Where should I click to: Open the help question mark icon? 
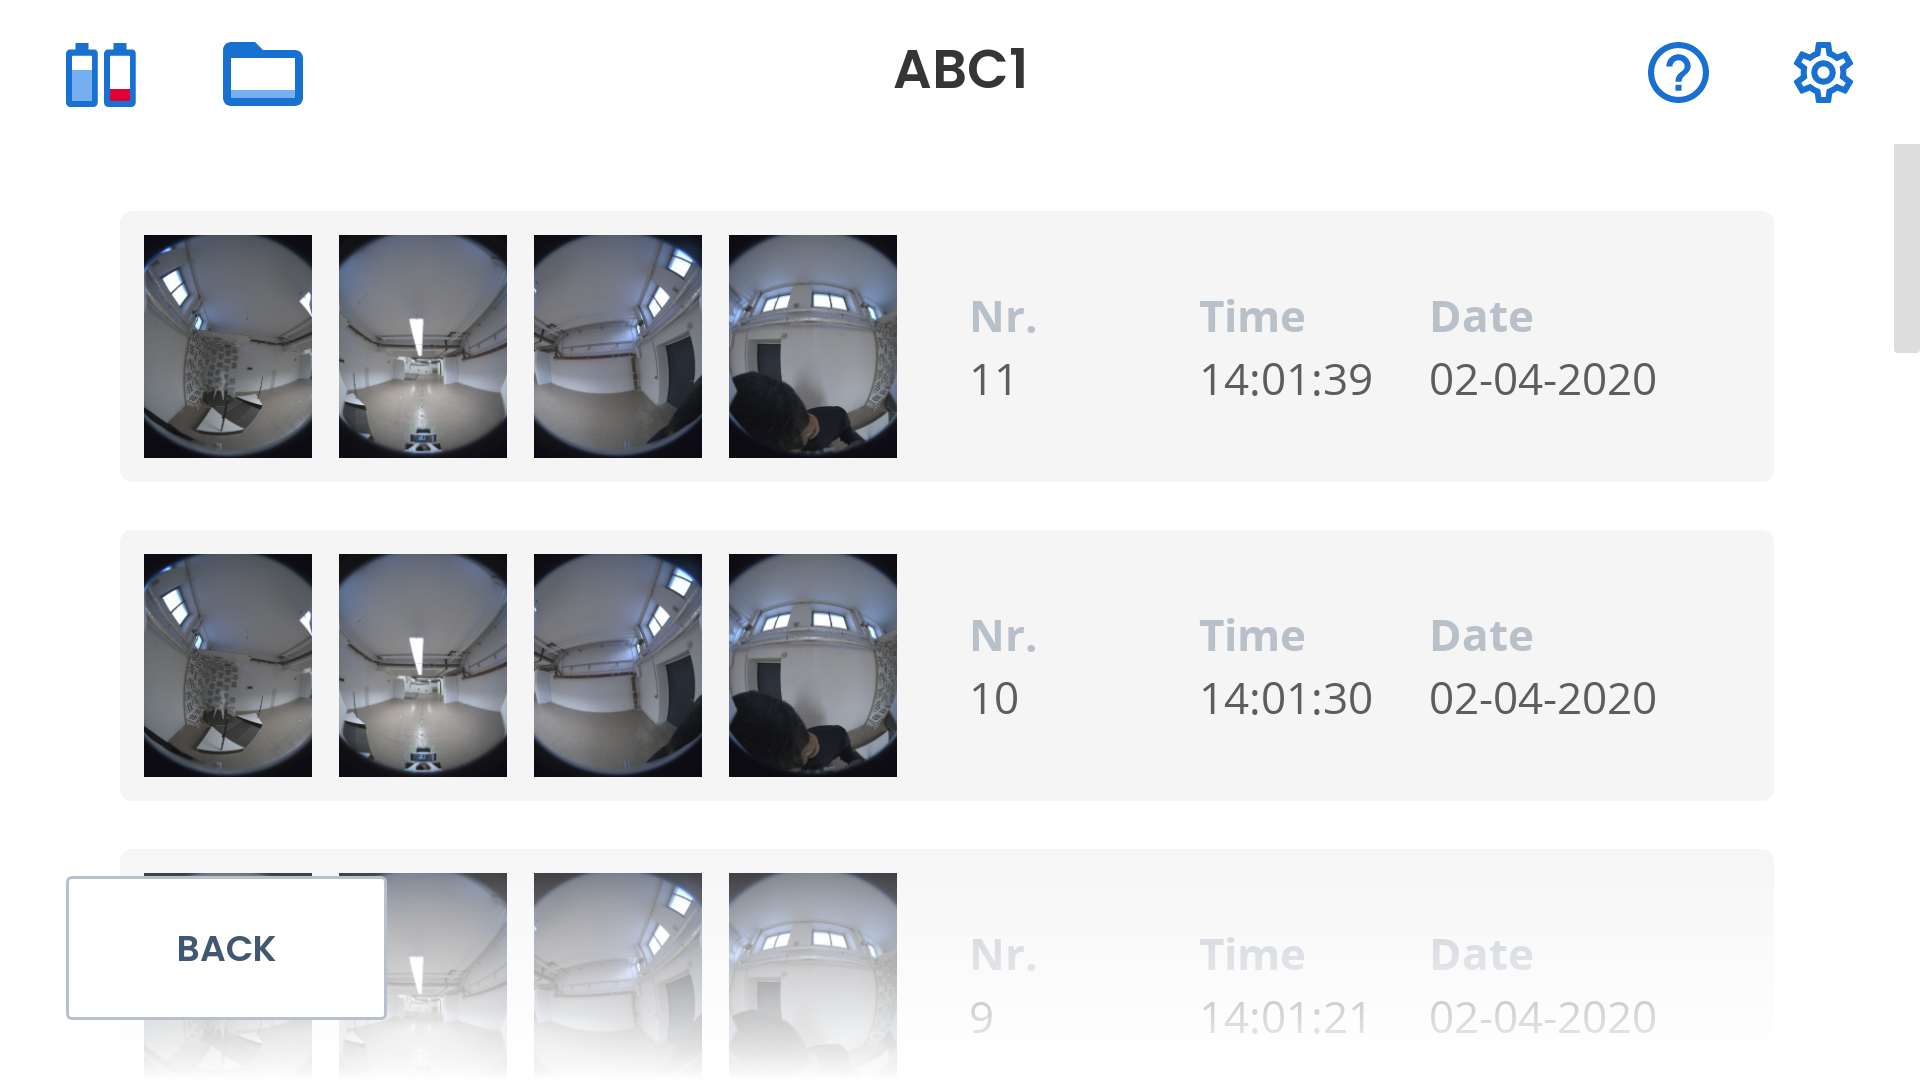(1678, 72)
